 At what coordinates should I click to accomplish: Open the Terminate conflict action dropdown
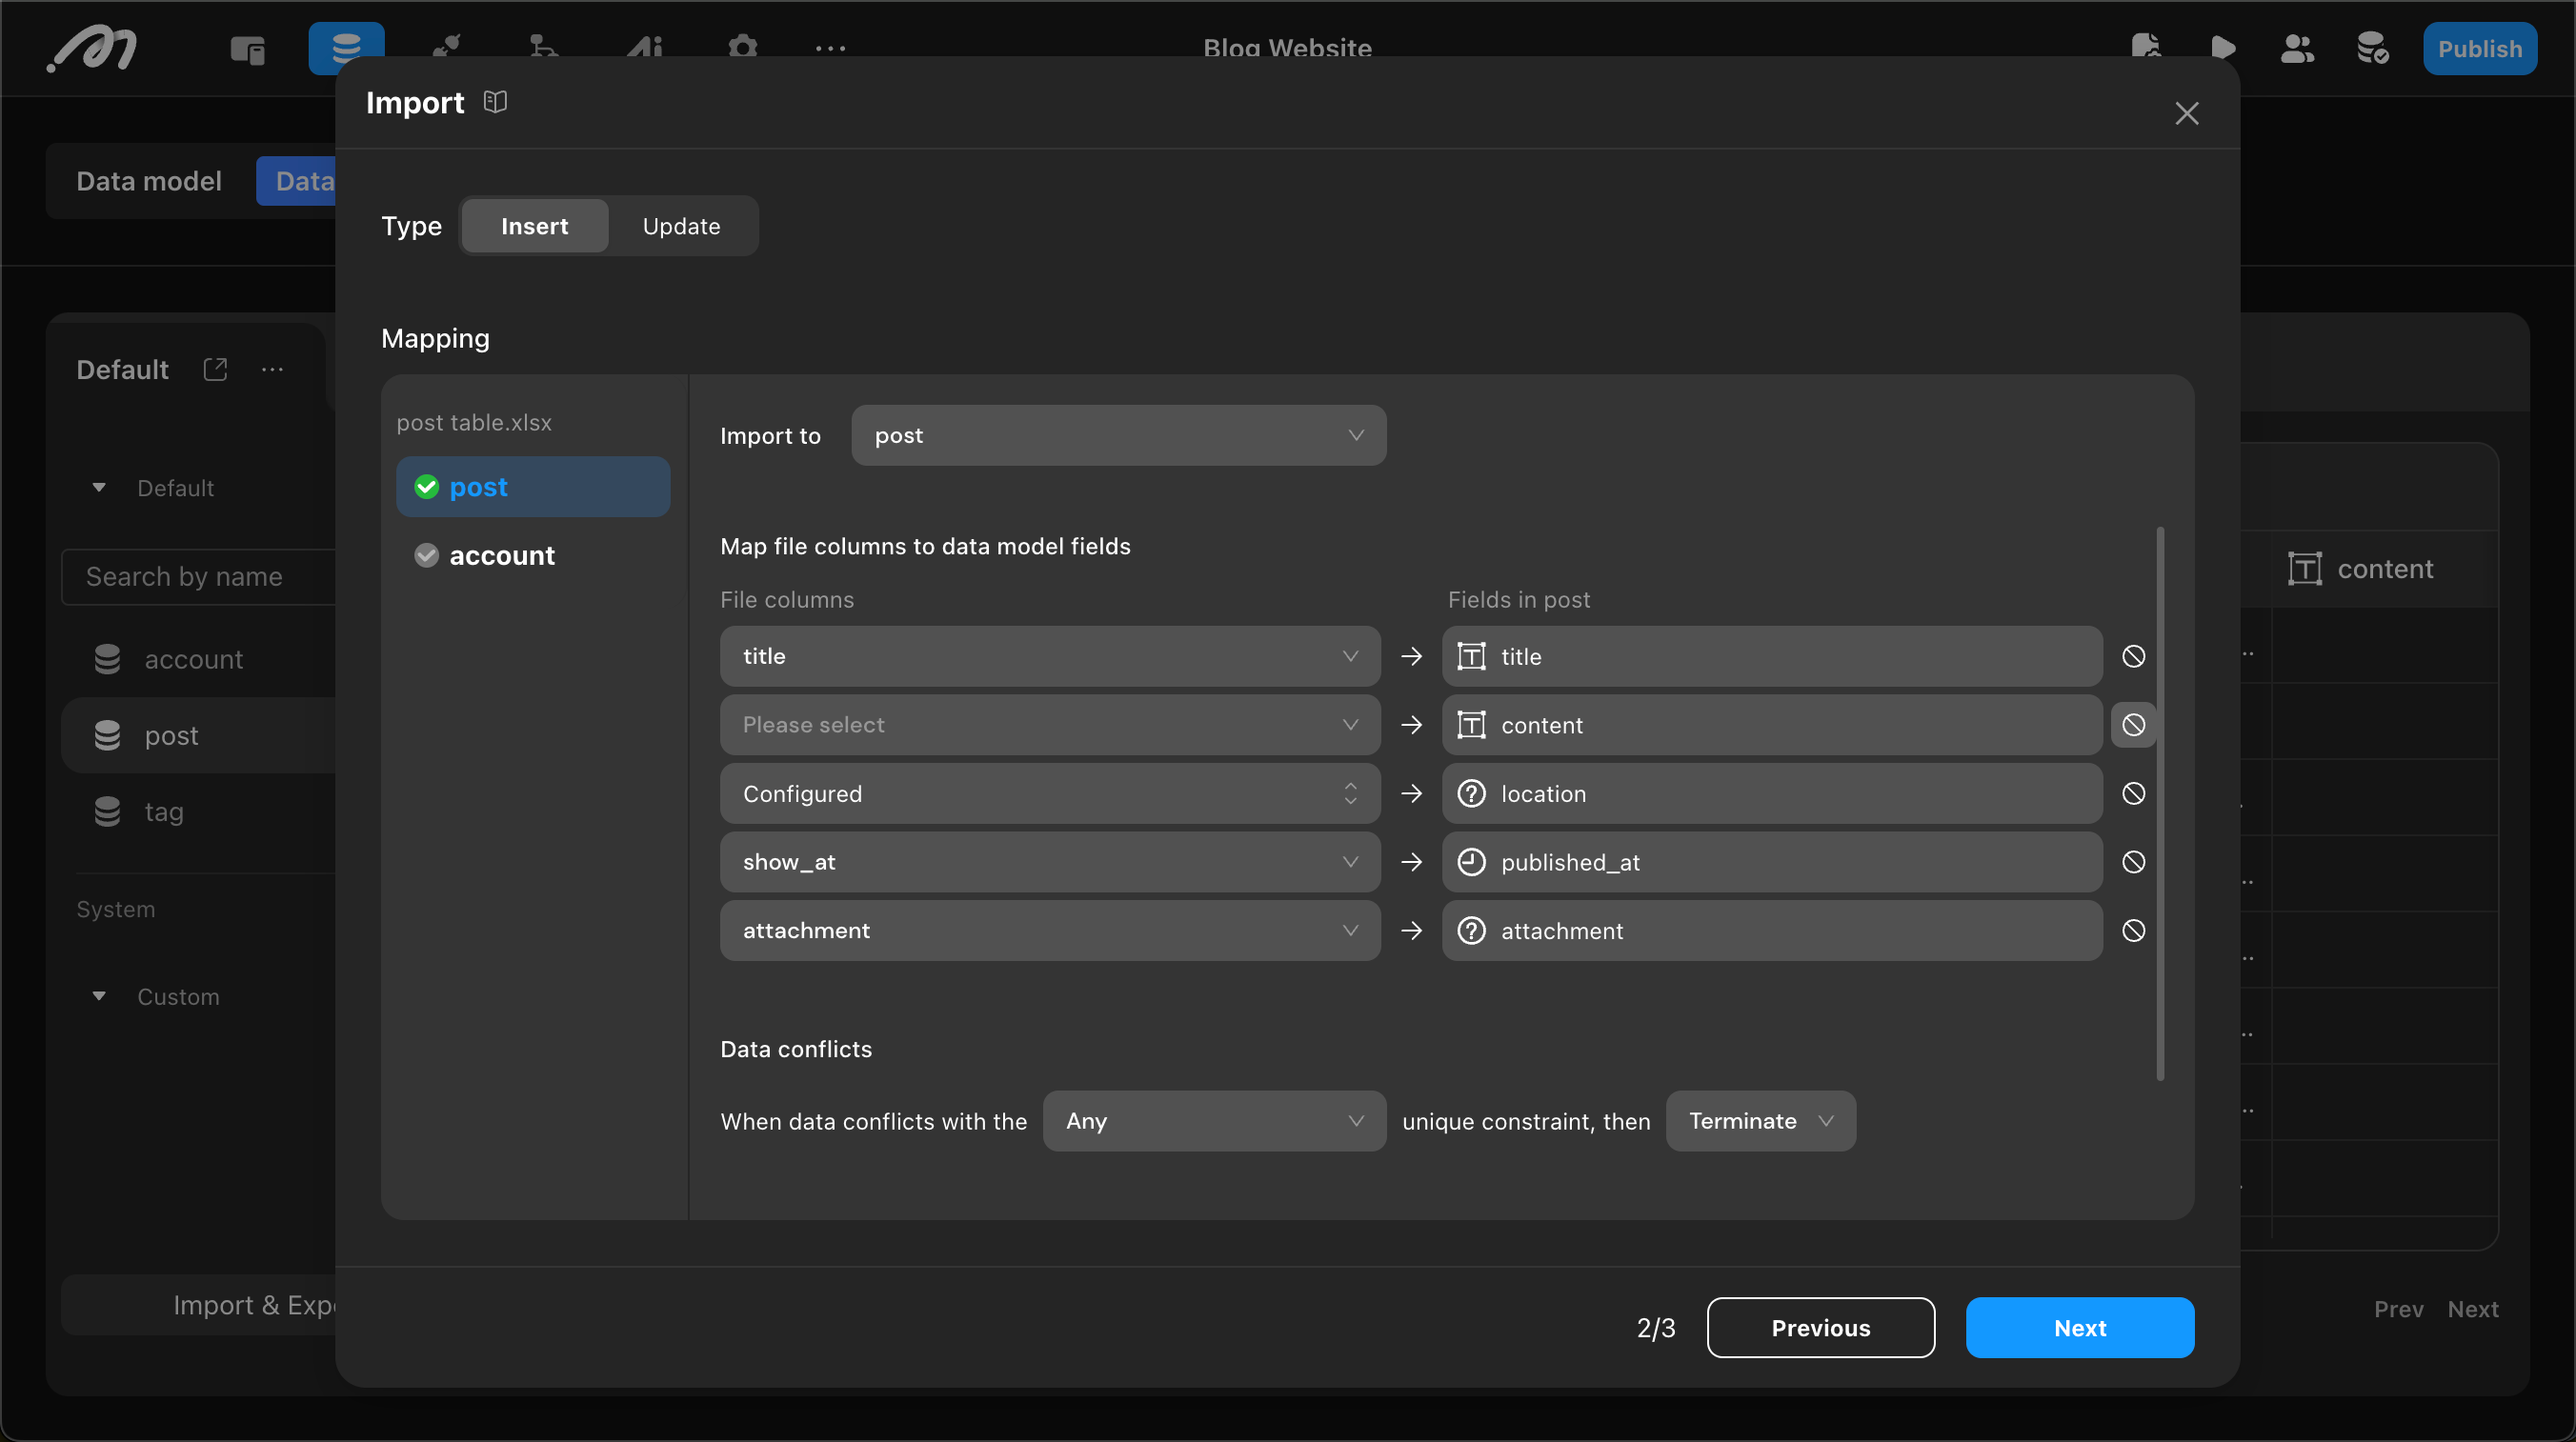[1760, 1121]
